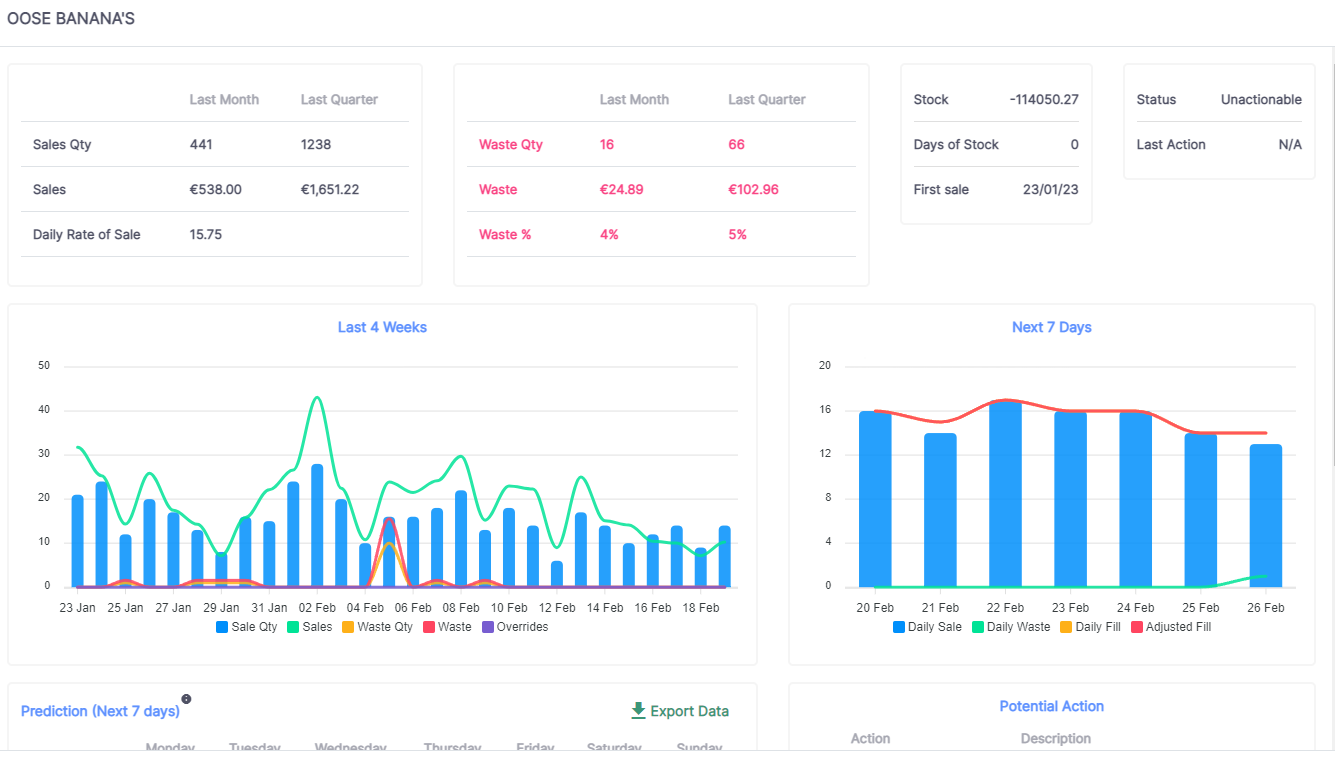Viewport: 1335px width, 761px height.
Task: Click the Last 4 Weeks chart title
Action: coord(382,327)
